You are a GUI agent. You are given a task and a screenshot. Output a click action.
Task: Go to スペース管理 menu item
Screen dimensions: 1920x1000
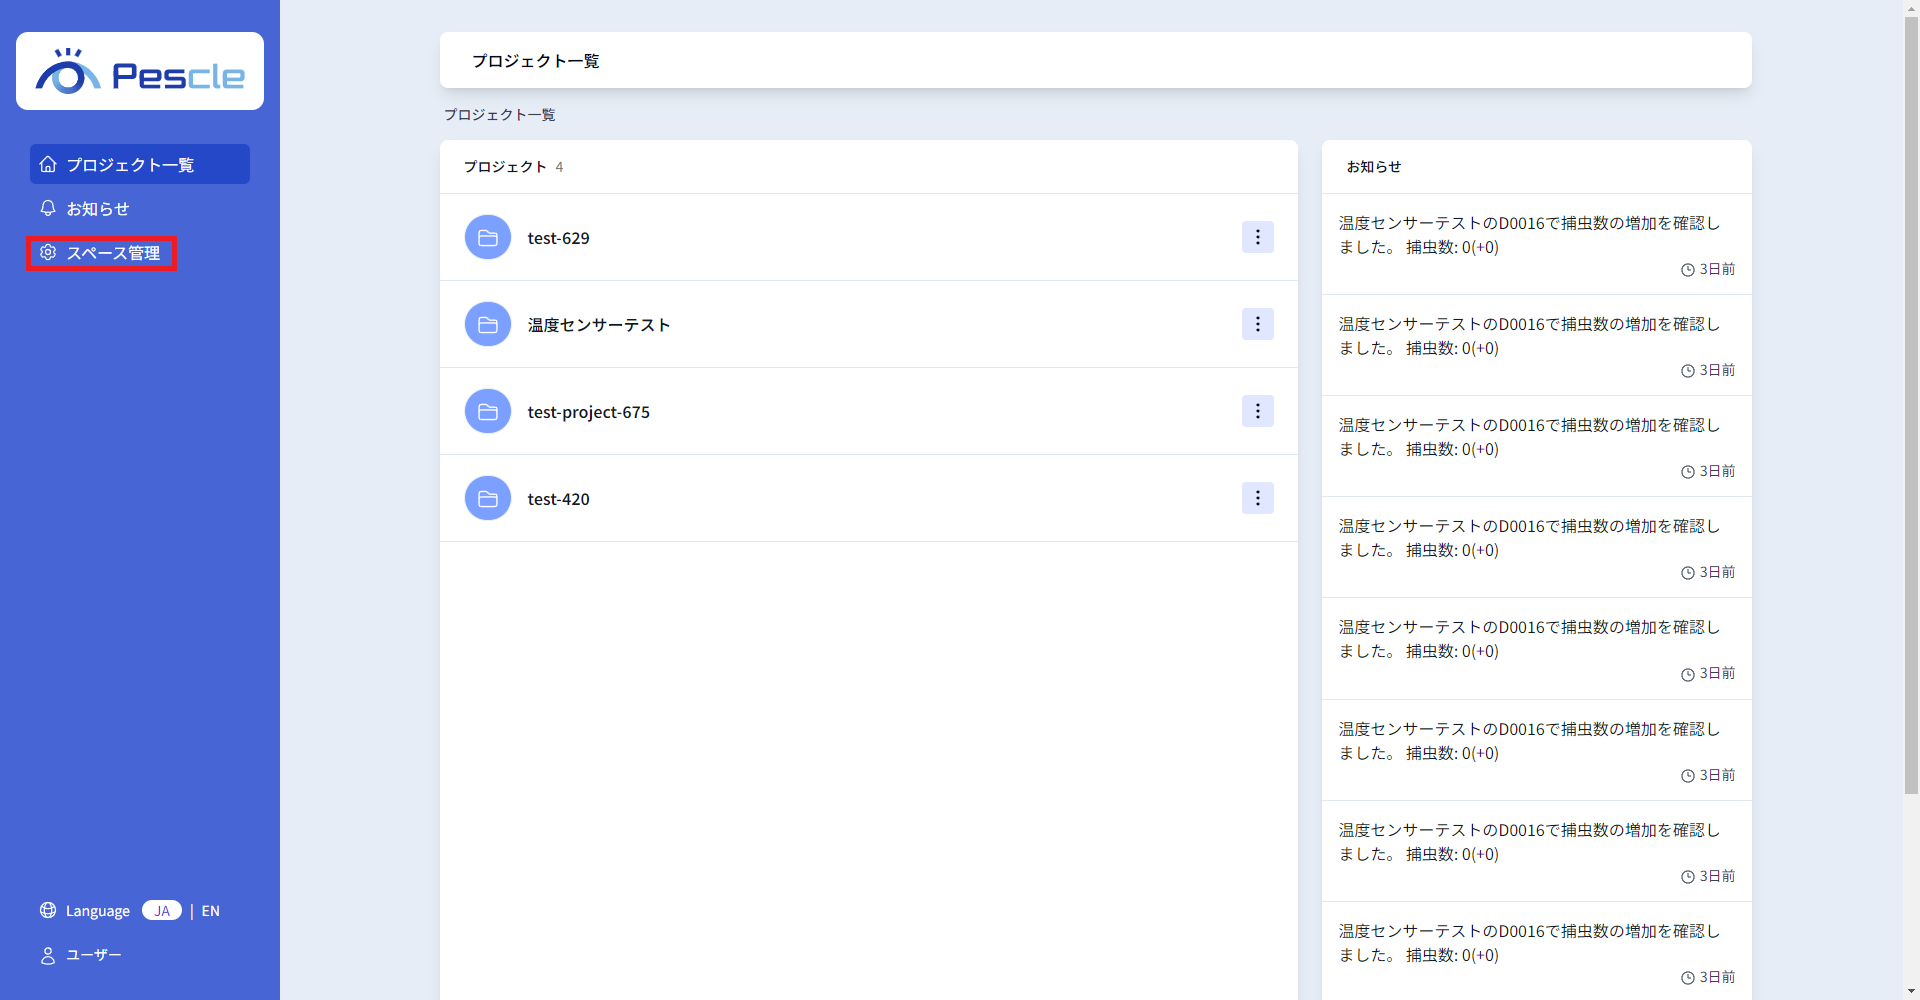coord(112,253)
